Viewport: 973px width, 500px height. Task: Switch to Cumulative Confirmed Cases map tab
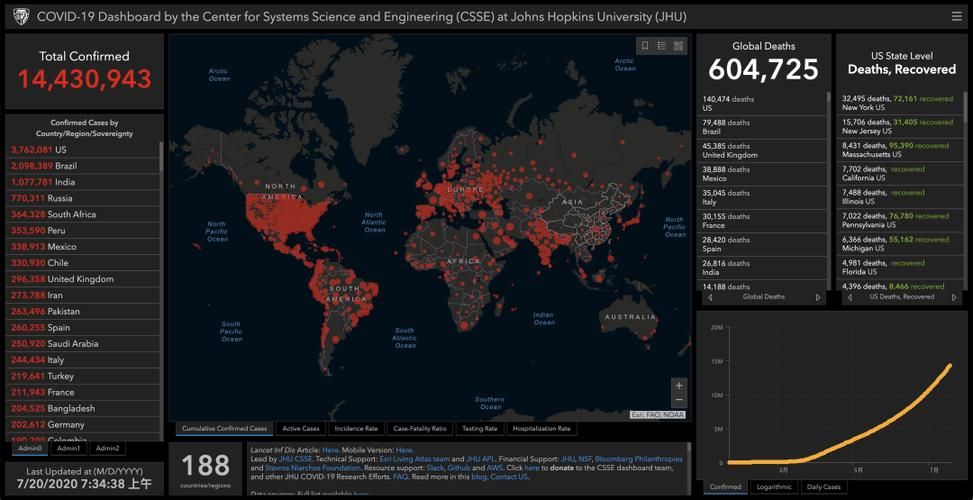(x=224, y=429)
